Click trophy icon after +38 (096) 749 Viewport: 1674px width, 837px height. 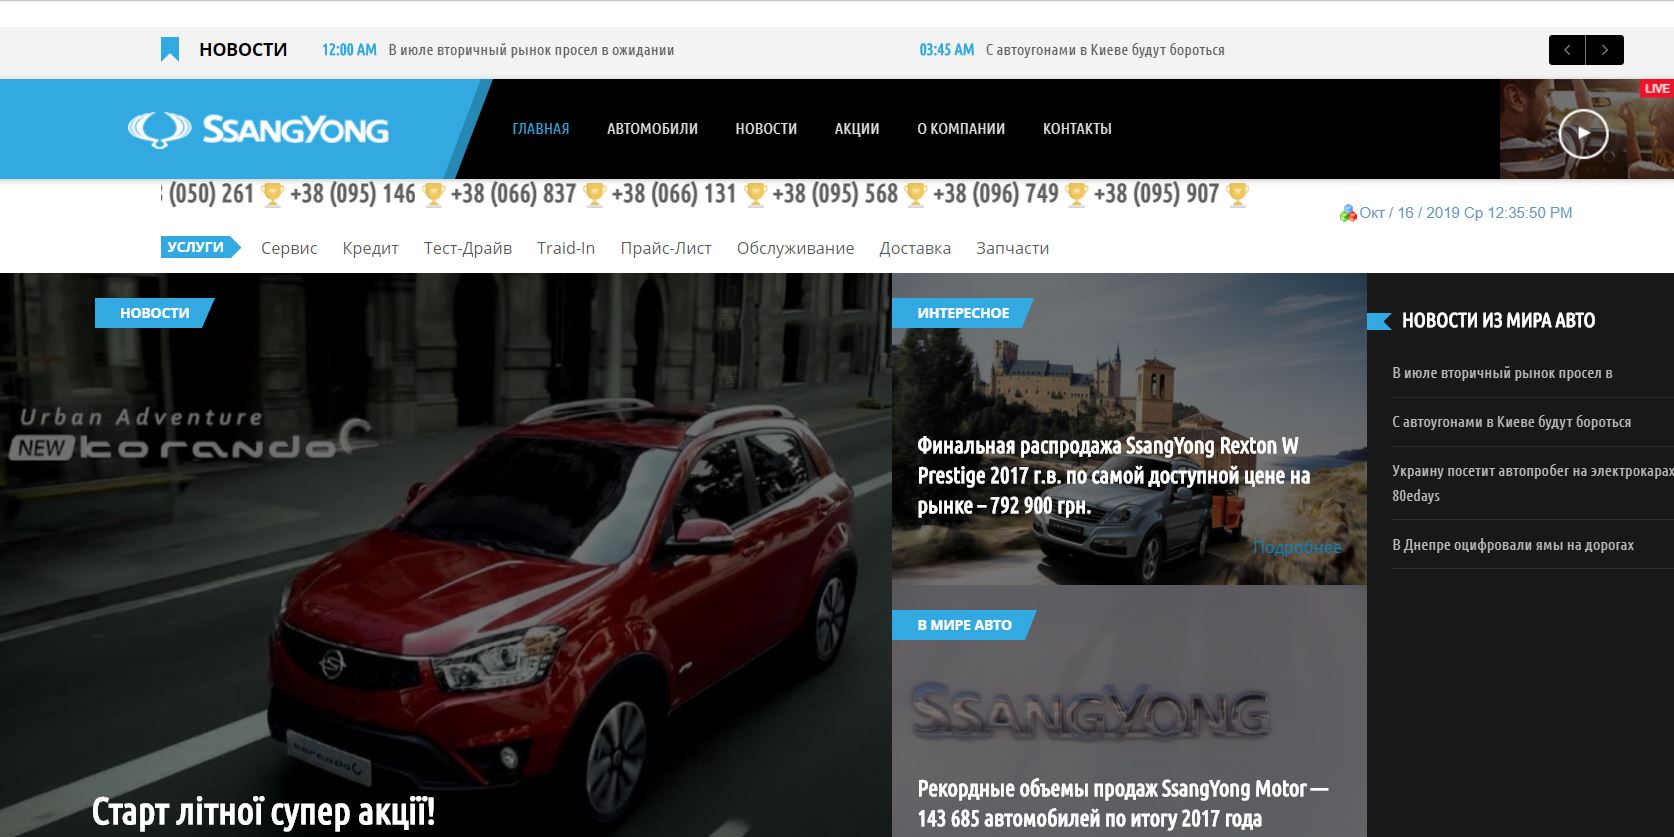(x=1076, y=194)
